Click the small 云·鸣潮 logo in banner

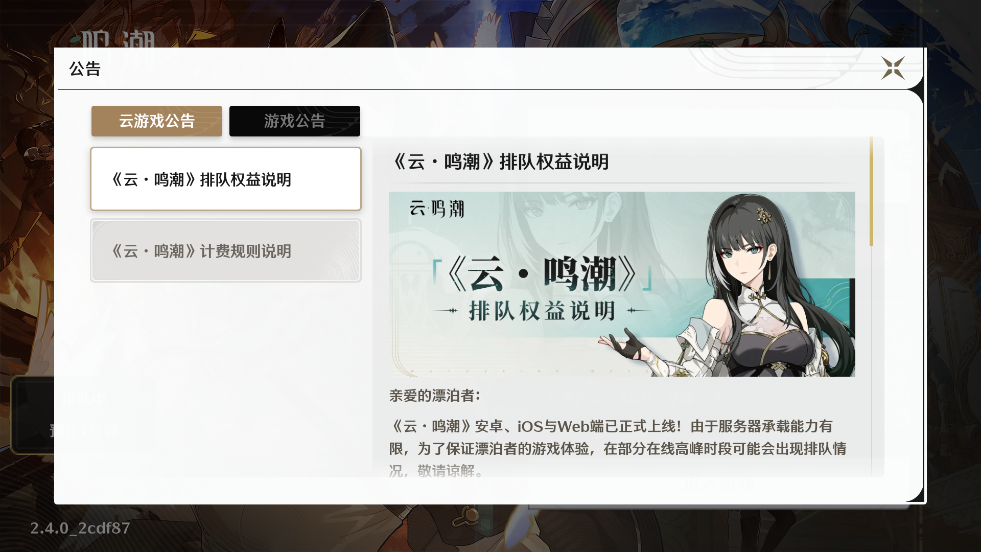coord(437,208)
